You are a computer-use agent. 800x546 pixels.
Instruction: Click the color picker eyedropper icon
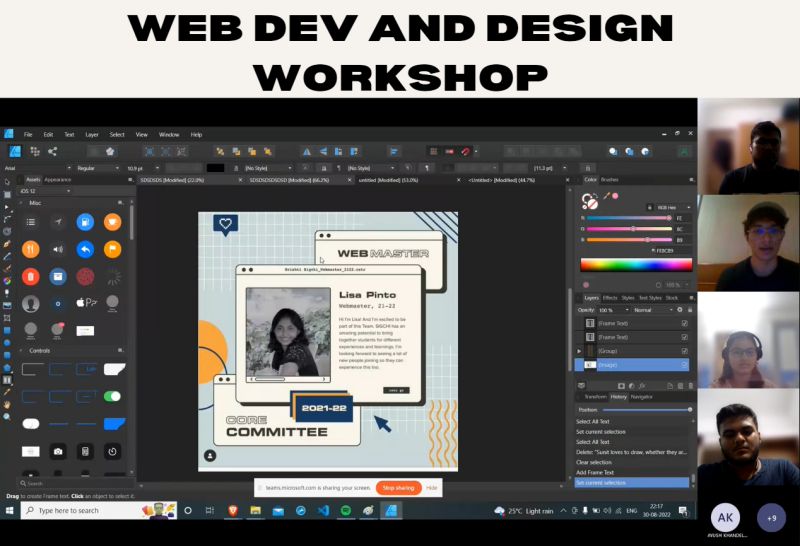pyautogui.click(x=606, y=195)
